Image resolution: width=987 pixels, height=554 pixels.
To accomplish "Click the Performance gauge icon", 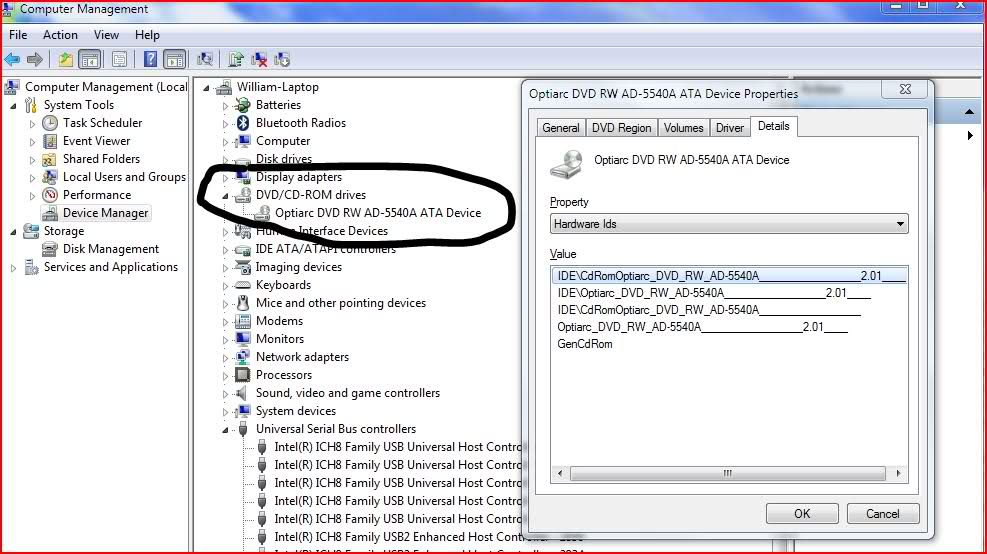I will click(50, 195).
